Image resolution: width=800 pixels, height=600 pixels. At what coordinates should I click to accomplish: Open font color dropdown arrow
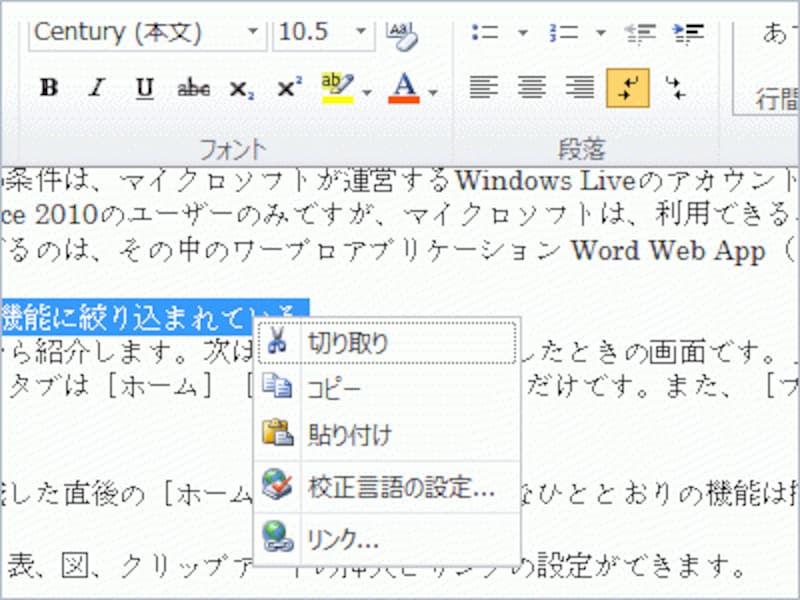click(x=433, y=92)
